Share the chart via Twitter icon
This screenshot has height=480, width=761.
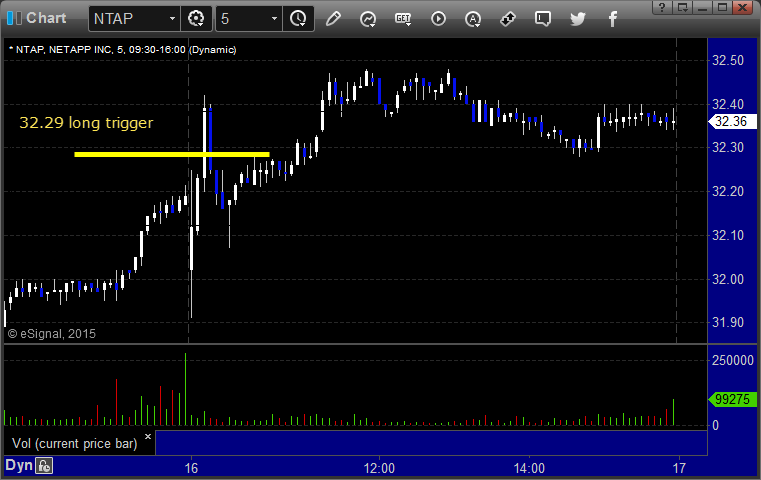point(578,19)
